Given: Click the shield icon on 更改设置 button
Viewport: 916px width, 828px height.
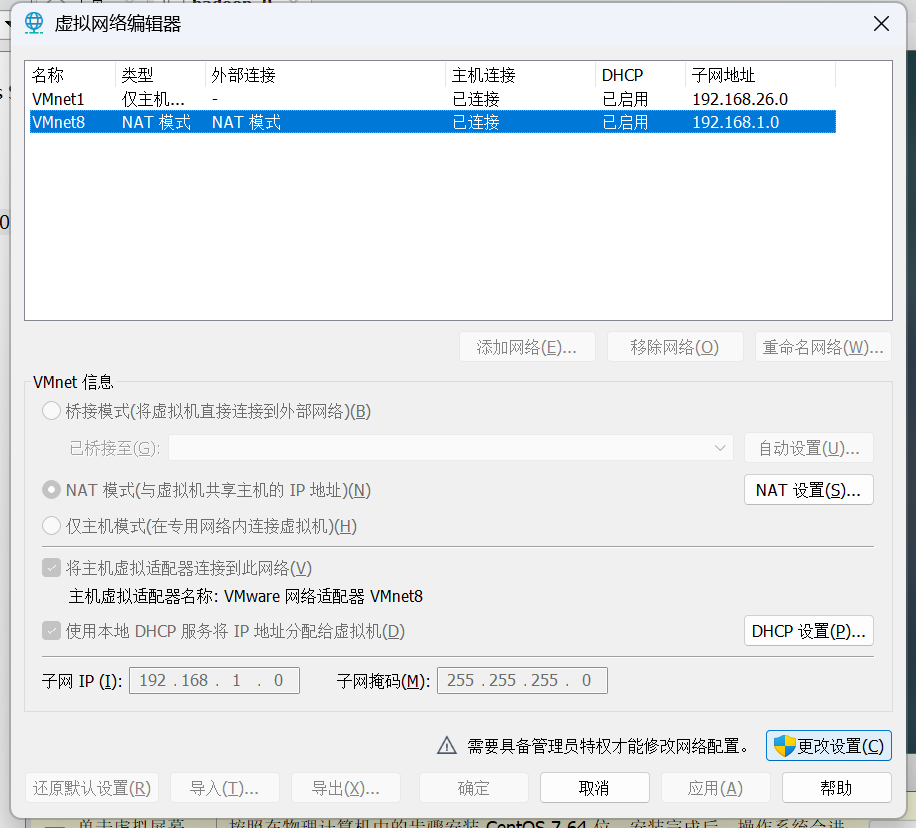Looking at the screenshot, I should point(785,746).
